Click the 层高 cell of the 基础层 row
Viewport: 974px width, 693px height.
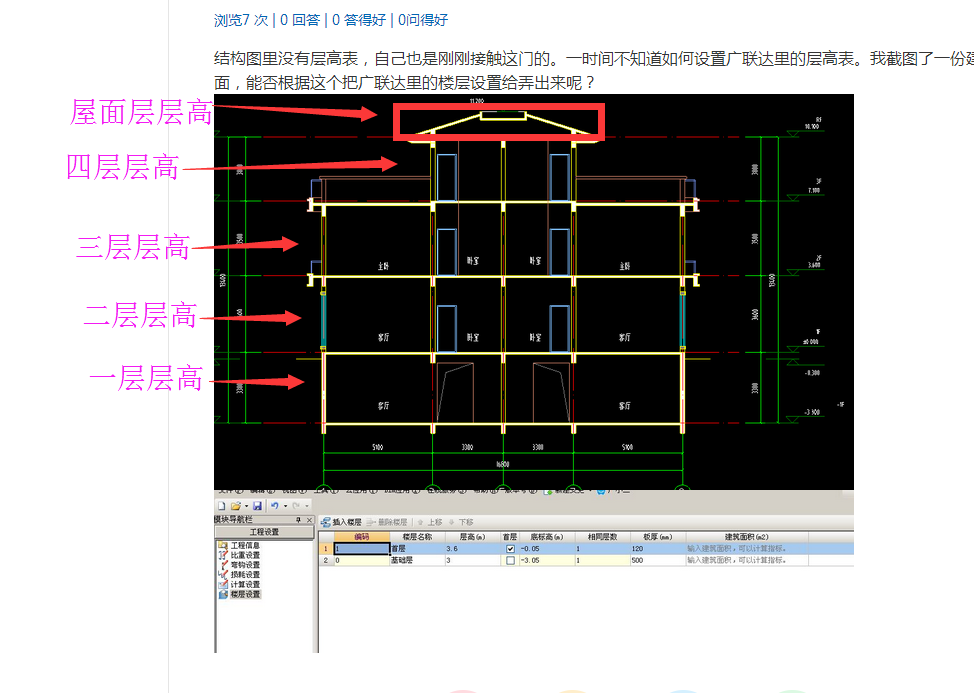tap(472, 560)
